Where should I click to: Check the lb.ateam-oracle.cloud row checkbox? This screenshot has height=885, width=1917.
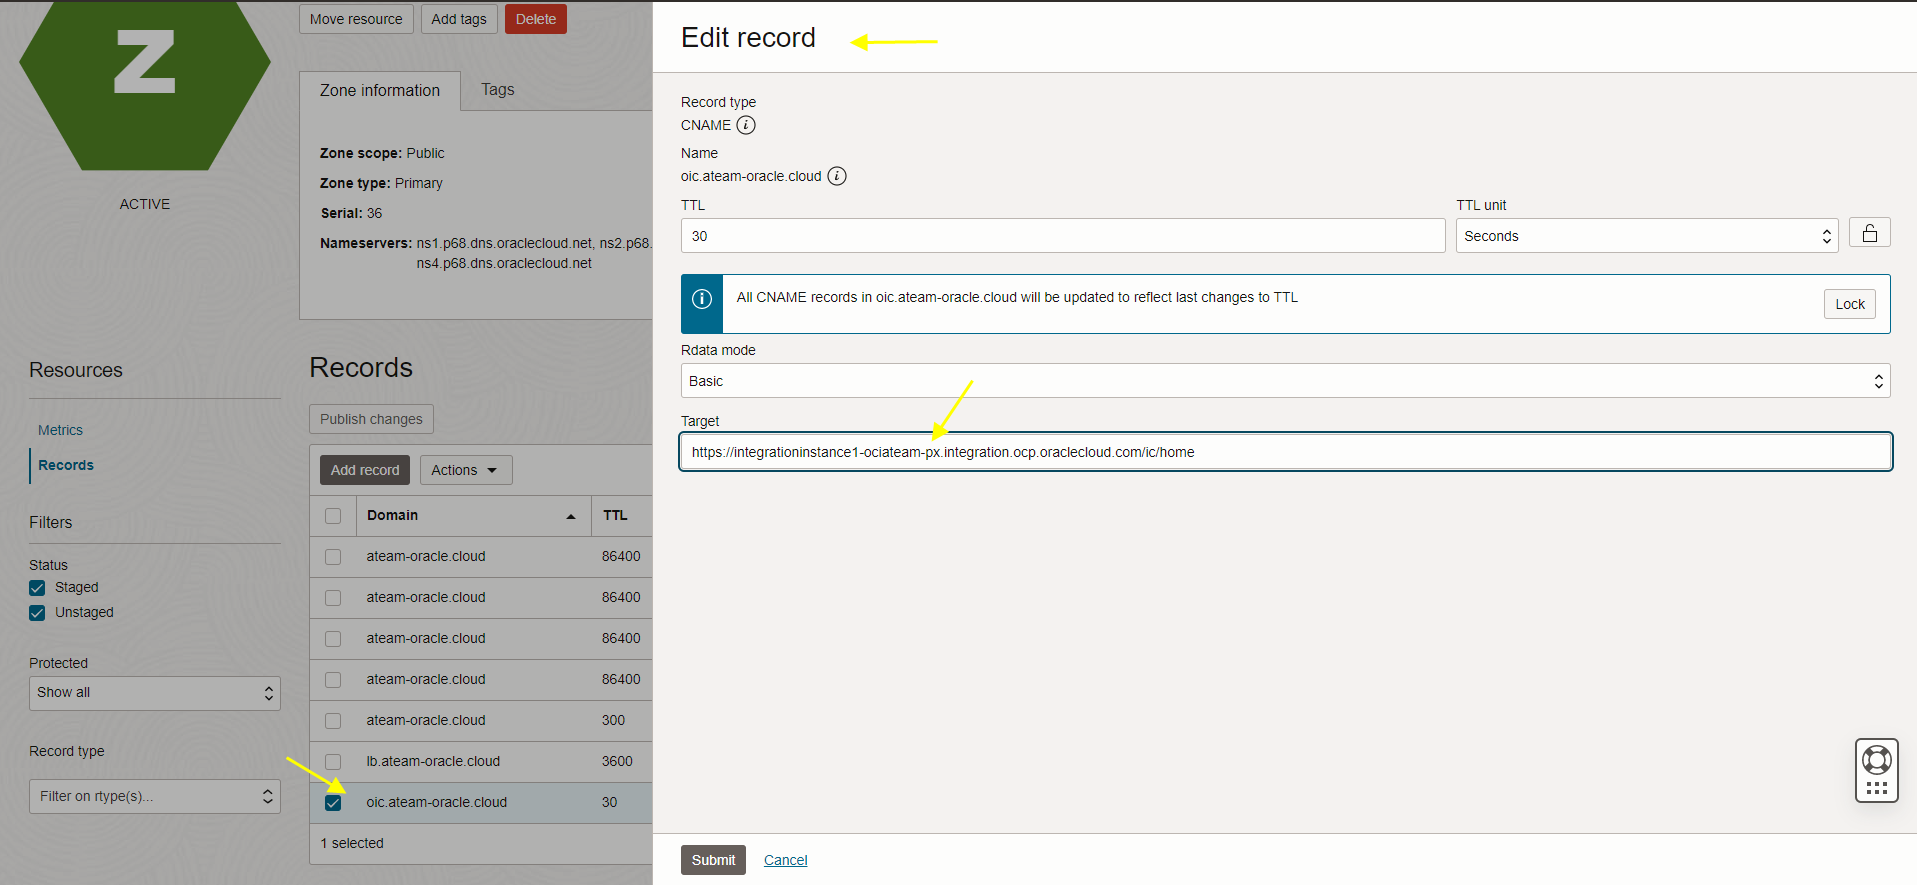click(x=333, y=761)
